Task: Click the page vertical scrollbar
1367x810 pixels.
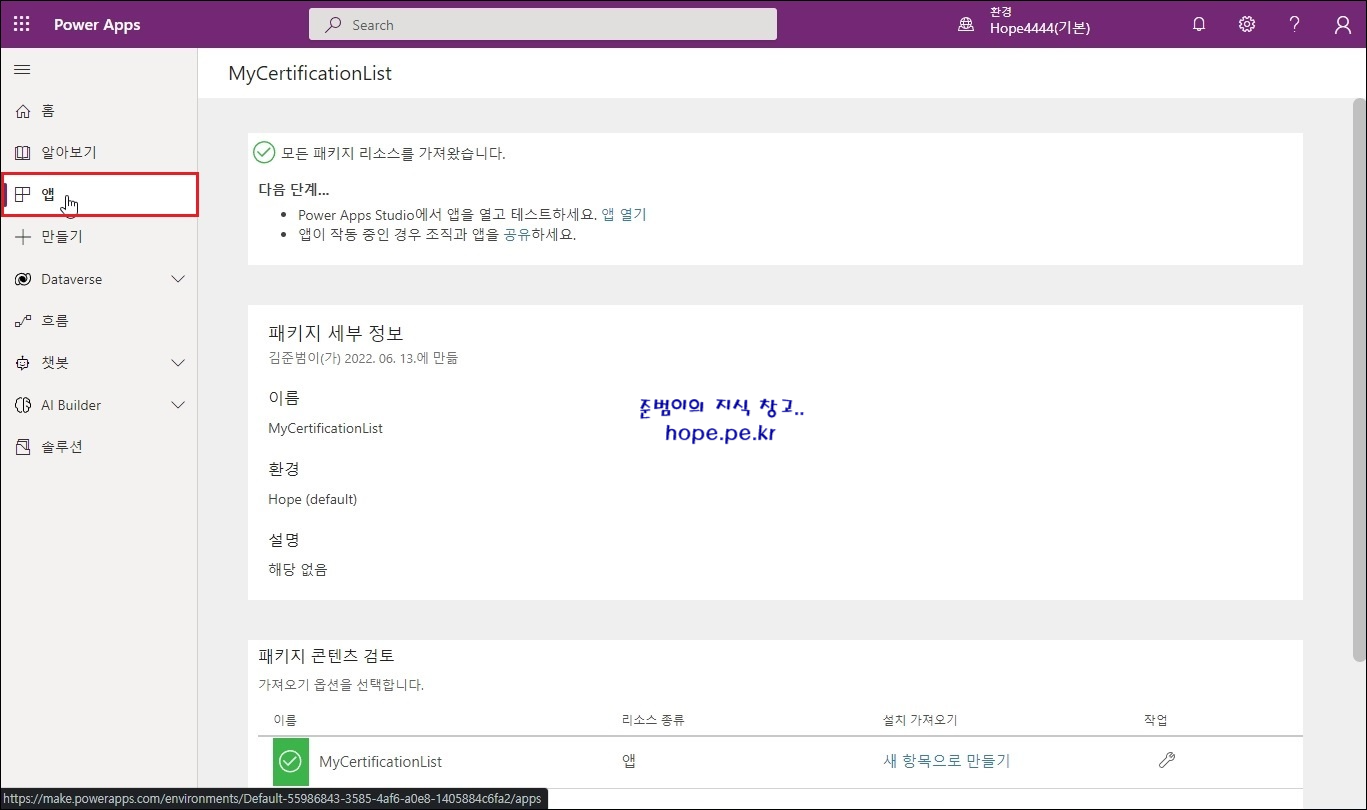Action: point(1359,380)
